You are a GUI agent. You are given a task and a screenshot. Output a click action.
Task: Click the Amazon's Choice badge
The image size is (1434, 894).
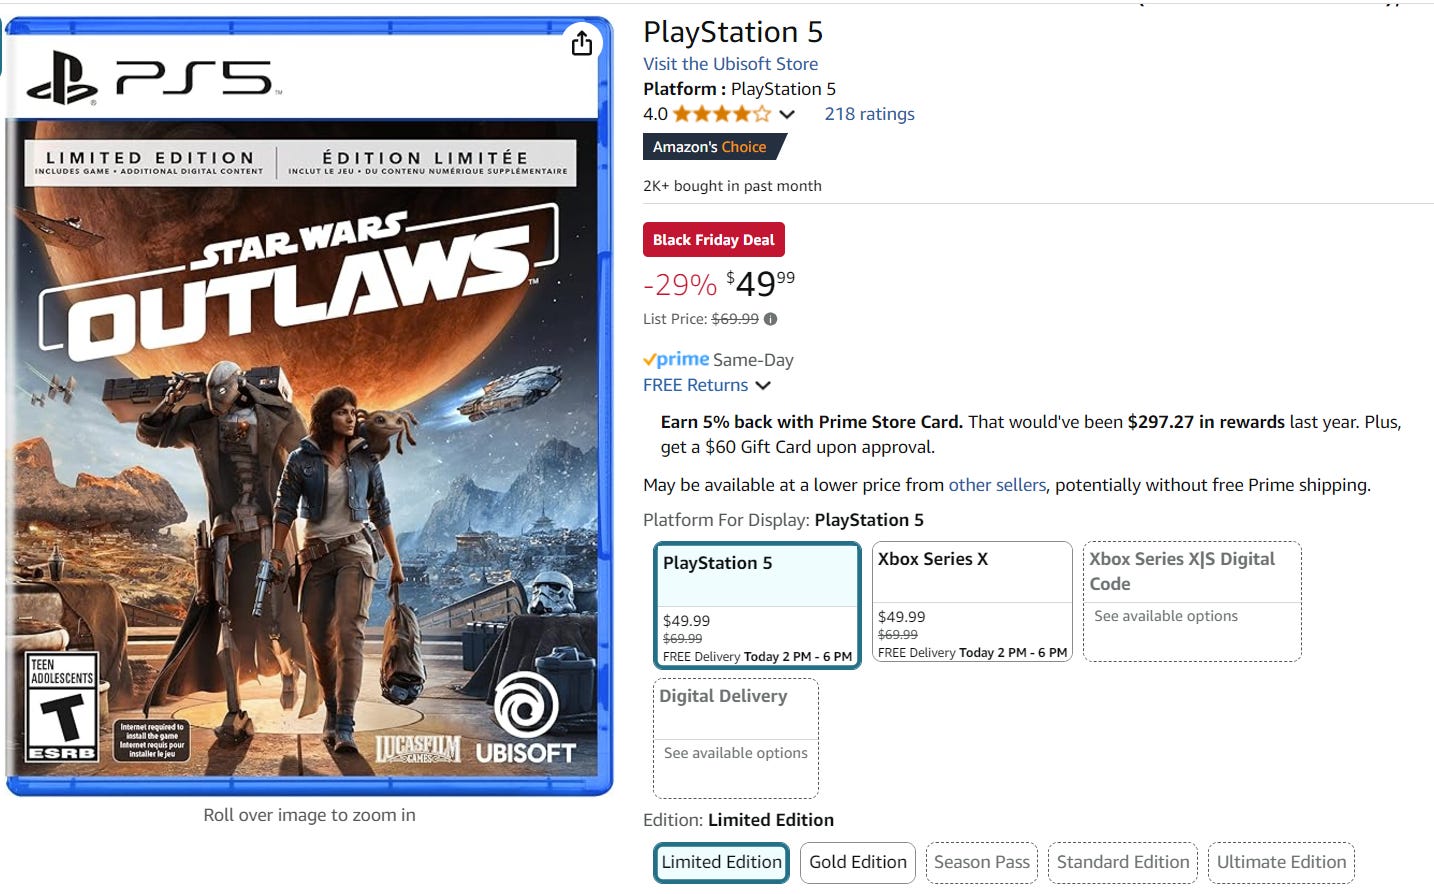714,146
